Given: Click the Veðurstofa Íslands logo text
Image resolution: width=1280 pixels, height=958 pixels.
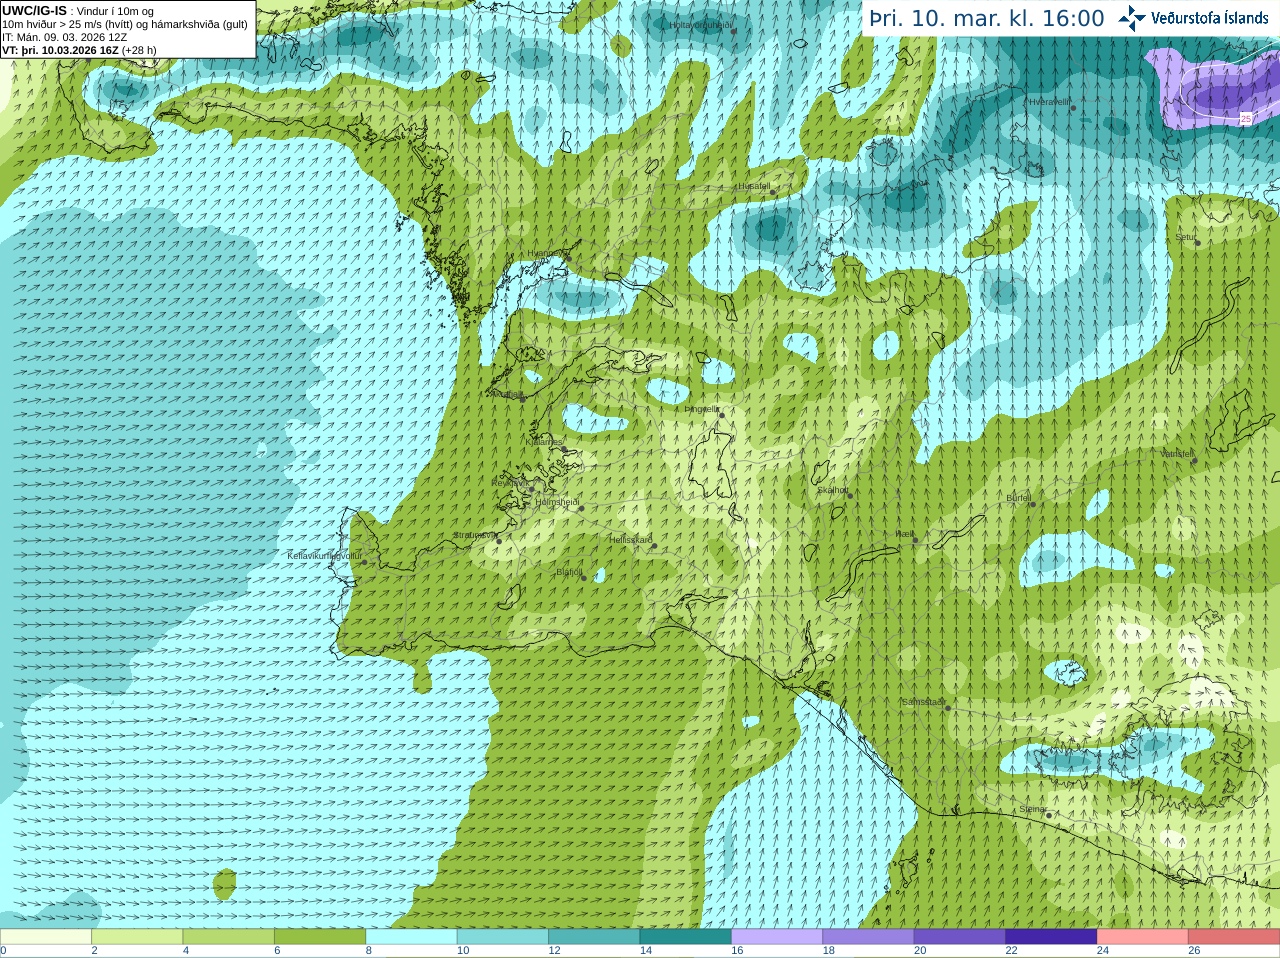Looking at the screenshot, I should coord(1210,18).
